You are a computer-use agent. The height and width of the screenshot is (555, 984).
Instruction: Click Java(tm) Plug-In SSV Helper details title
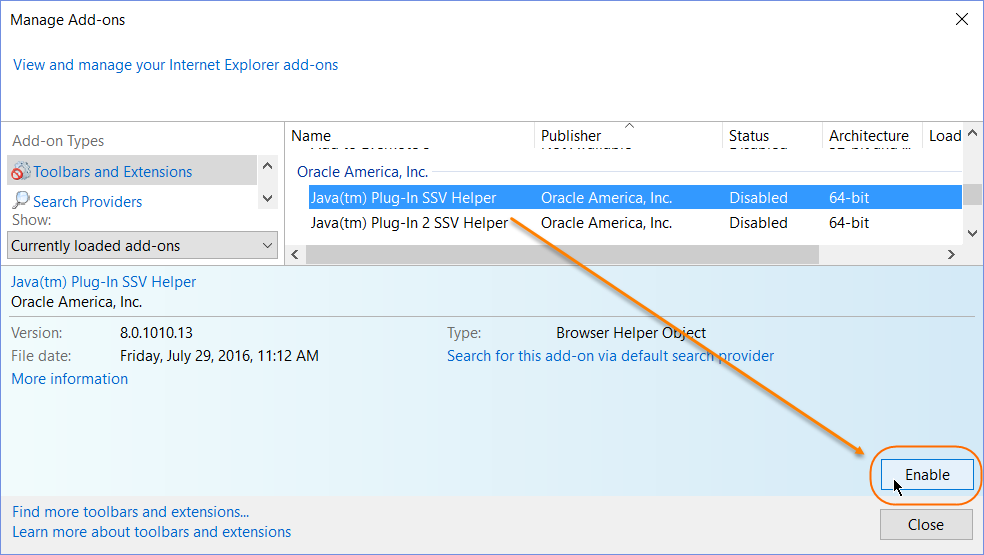[x=104, y=282]
